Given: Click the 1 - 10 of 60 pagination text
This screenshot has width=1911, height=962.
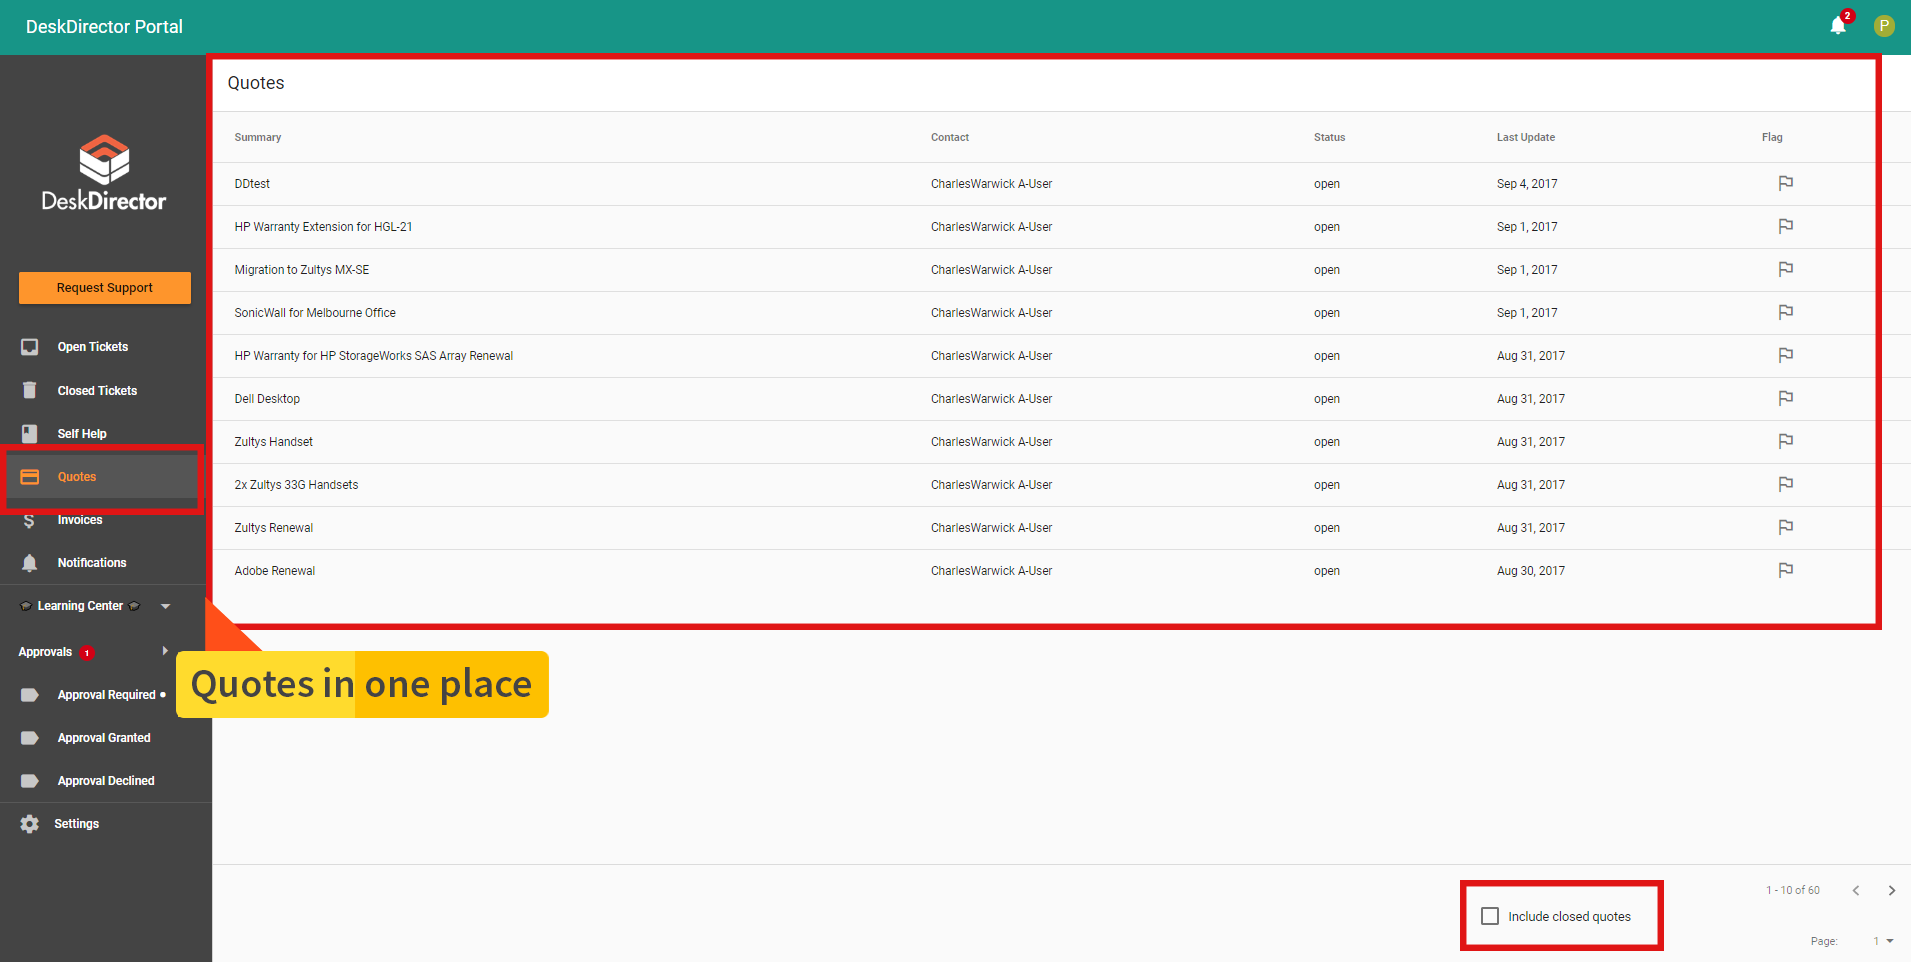Looking at the screenshot, I should (x=1793, y=890).
